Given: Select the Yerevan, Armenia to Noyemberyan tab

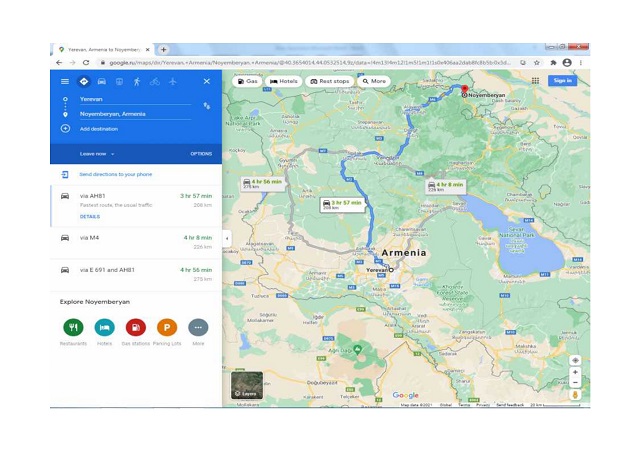Looking at the screenshot, I should [x=104, y=49].
